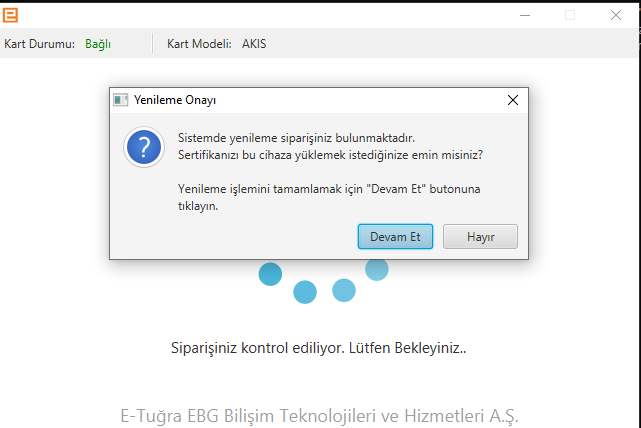The width and height of the screenshot is (641, 428).
Task: Click the small window icon beside Yenileme Onayı
Action: click(121, 100)
